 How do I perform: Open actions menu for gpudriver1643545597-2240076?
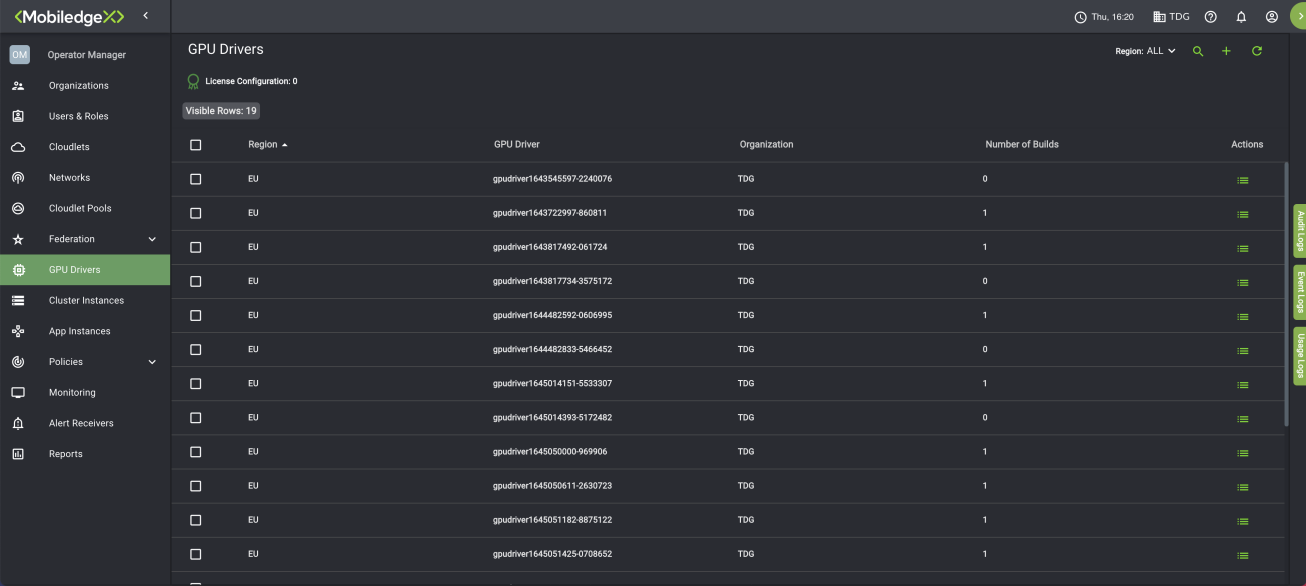tap(1242, 180)
